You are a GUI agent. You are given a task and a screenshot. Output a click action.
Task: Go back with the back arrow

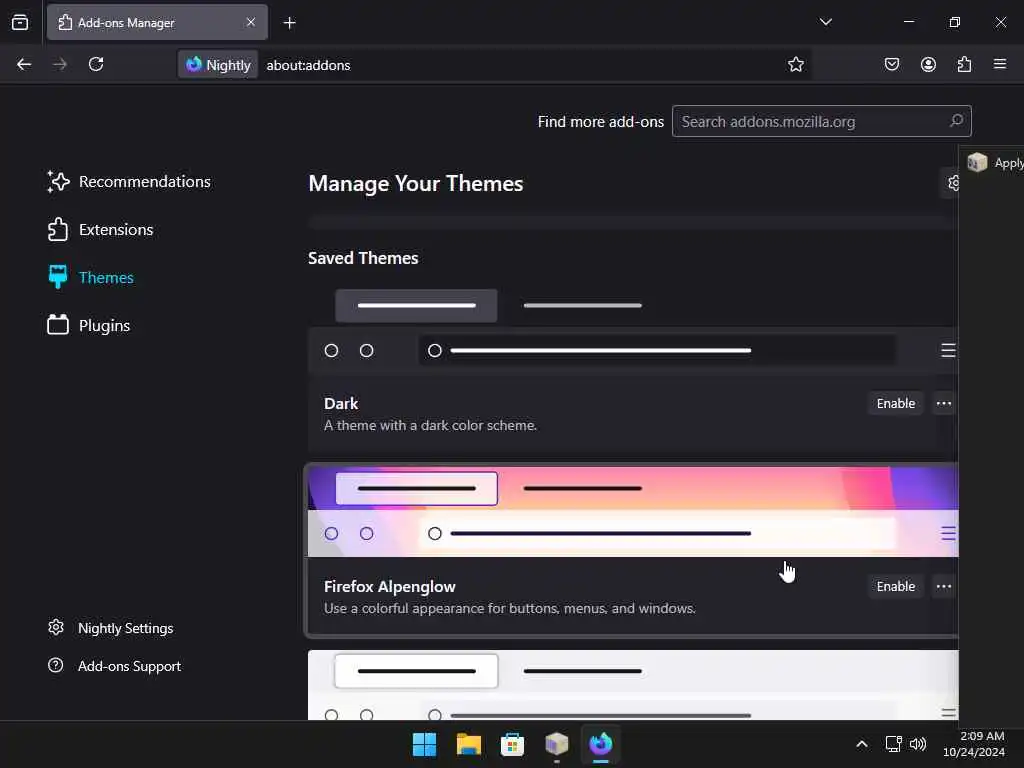24,64
